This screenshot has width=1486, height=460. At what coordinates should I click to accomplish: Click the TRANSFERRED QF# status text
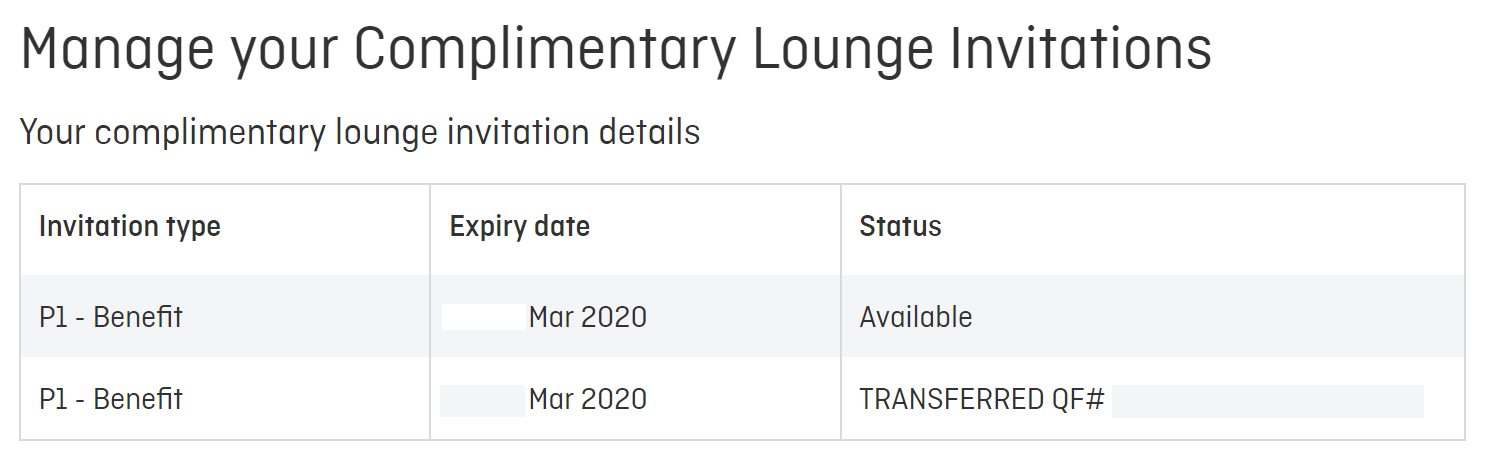click(x=982, y=400)
